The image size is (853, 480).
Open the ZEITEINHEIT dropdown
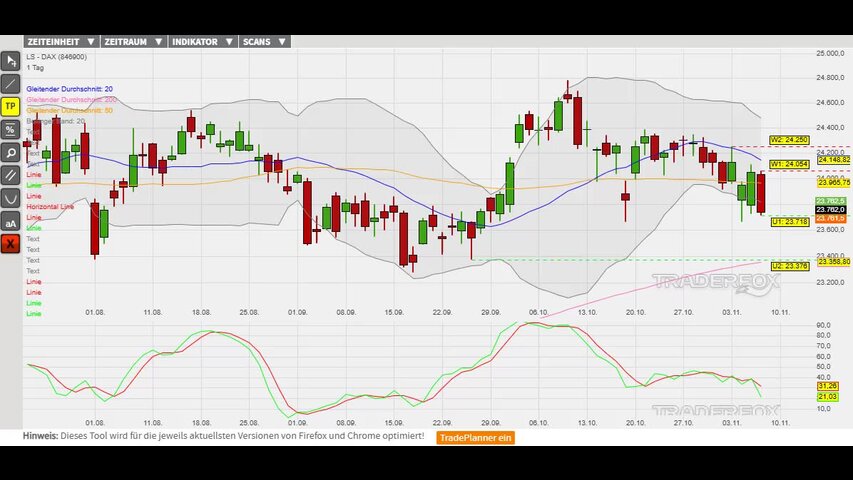coord(61,42)
